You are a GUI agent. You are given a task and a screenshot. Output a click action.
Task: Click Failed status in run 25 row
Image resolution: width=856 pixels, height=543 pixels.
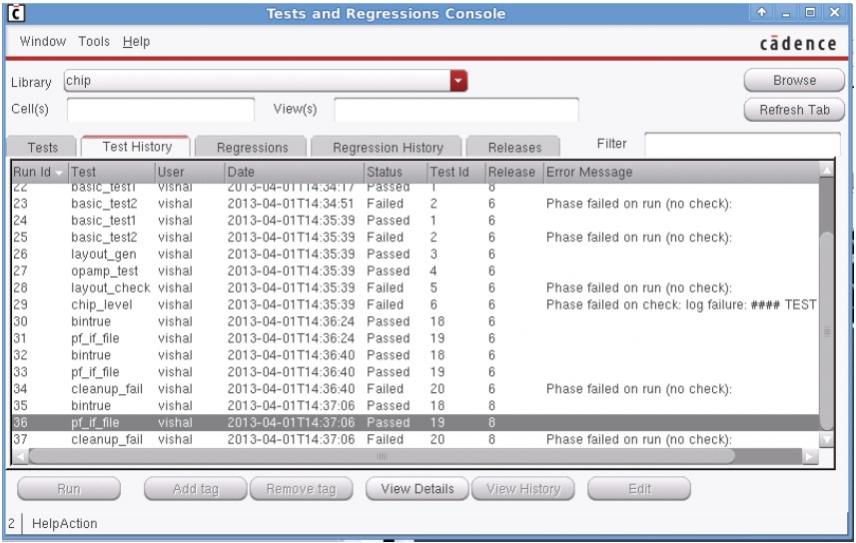[385, 237]
